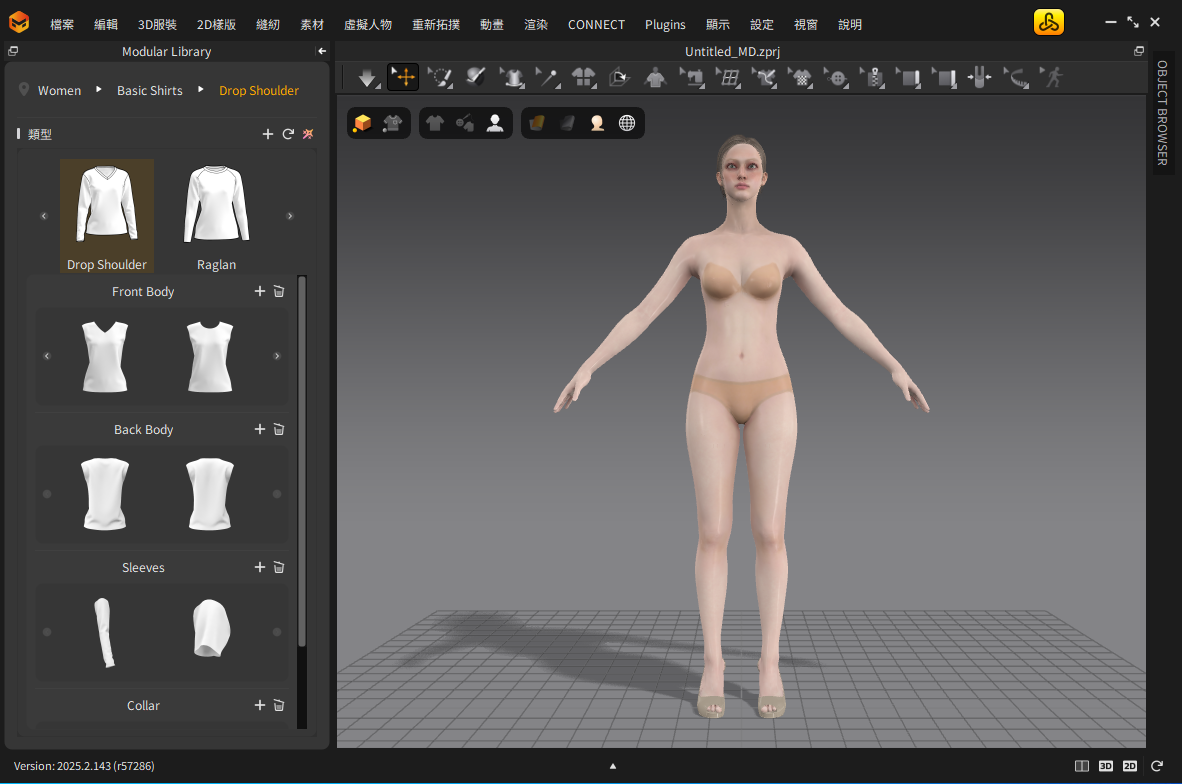Show next garment type with right arrow

pyautogui.click(x=290, y=215)
